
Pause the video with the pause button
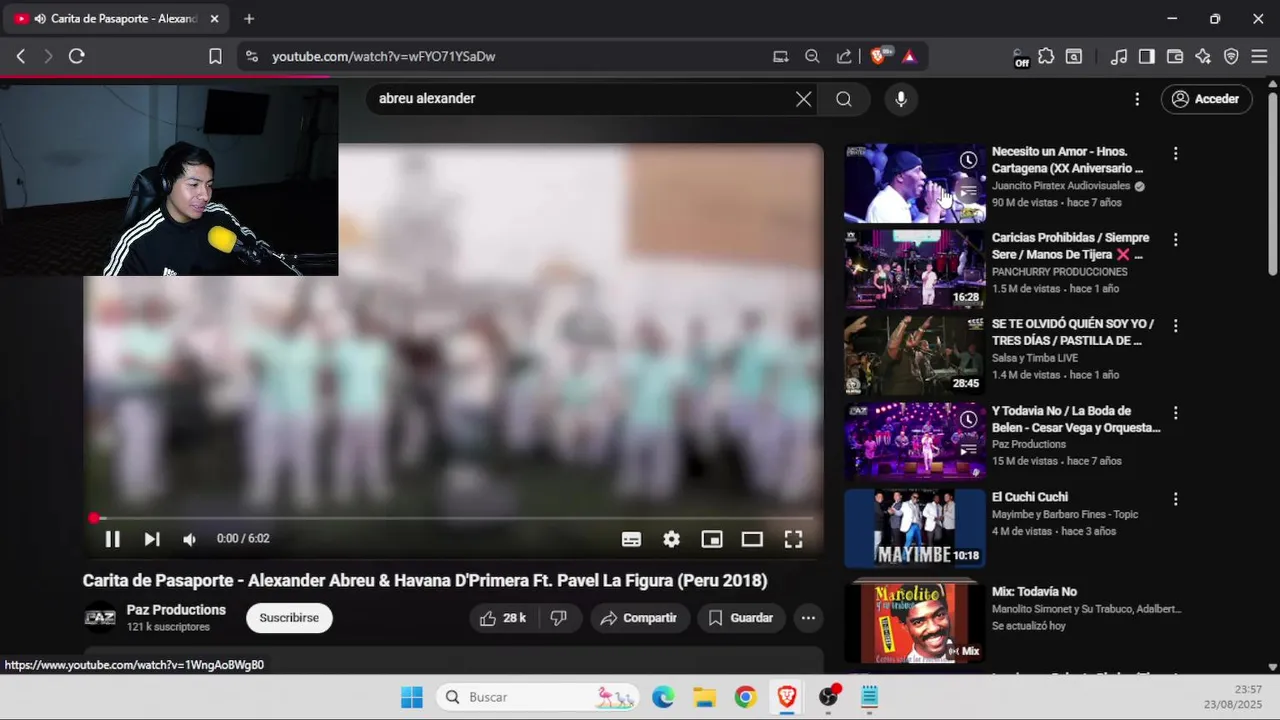[112, 539]
